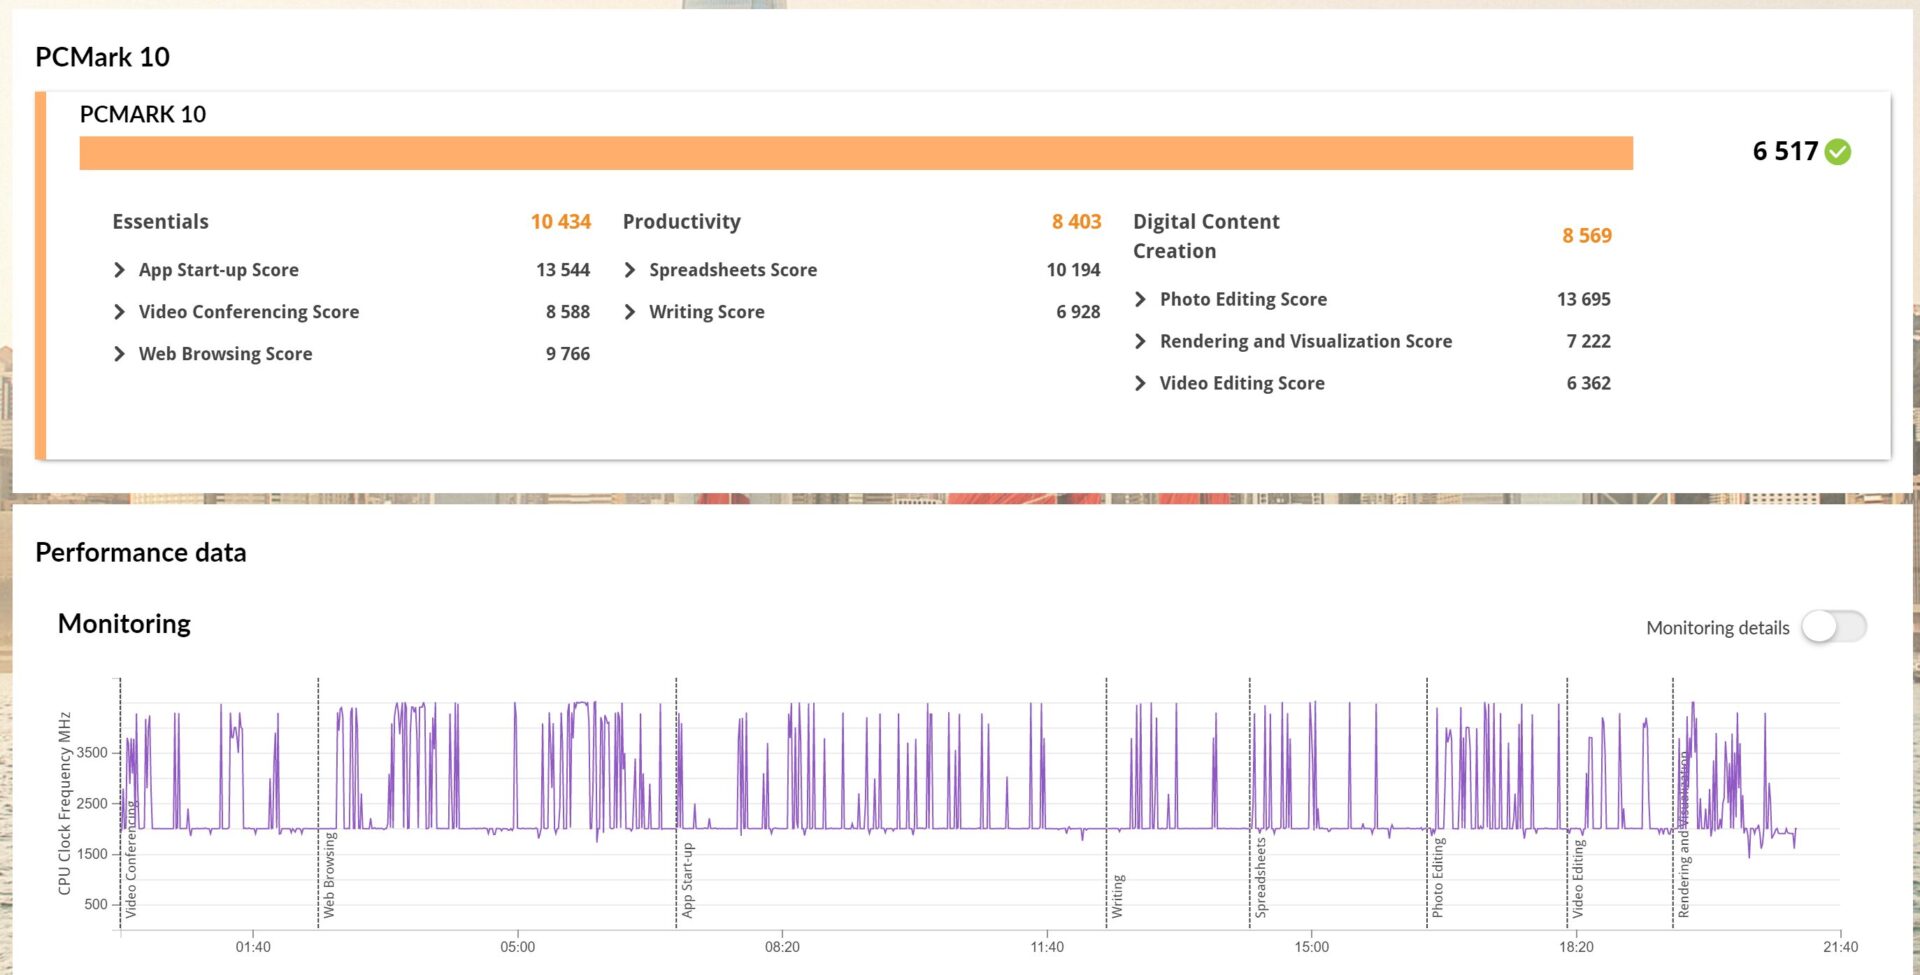This screenshot has height=975, width=1920.
Task: Select the Essentials section heading
Action: (160, 222)
